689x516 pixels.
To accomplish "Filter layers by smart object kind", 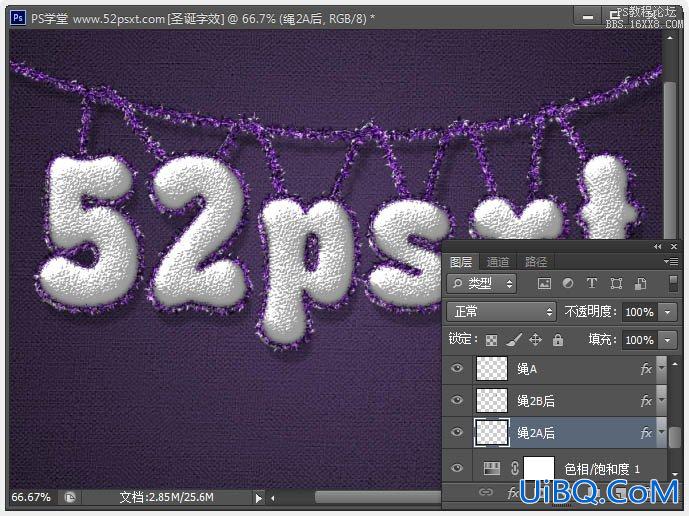I will click(640, 283).
